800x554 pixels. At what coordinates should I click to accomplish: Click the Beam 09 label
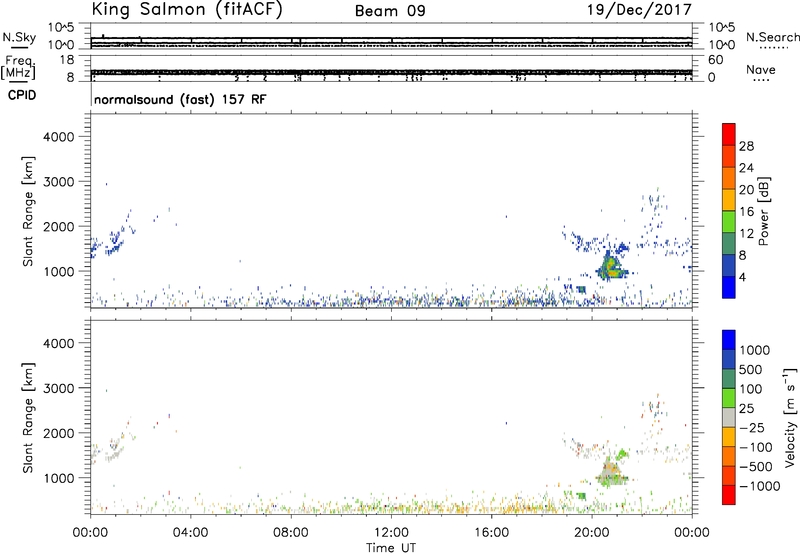(390, 11)
